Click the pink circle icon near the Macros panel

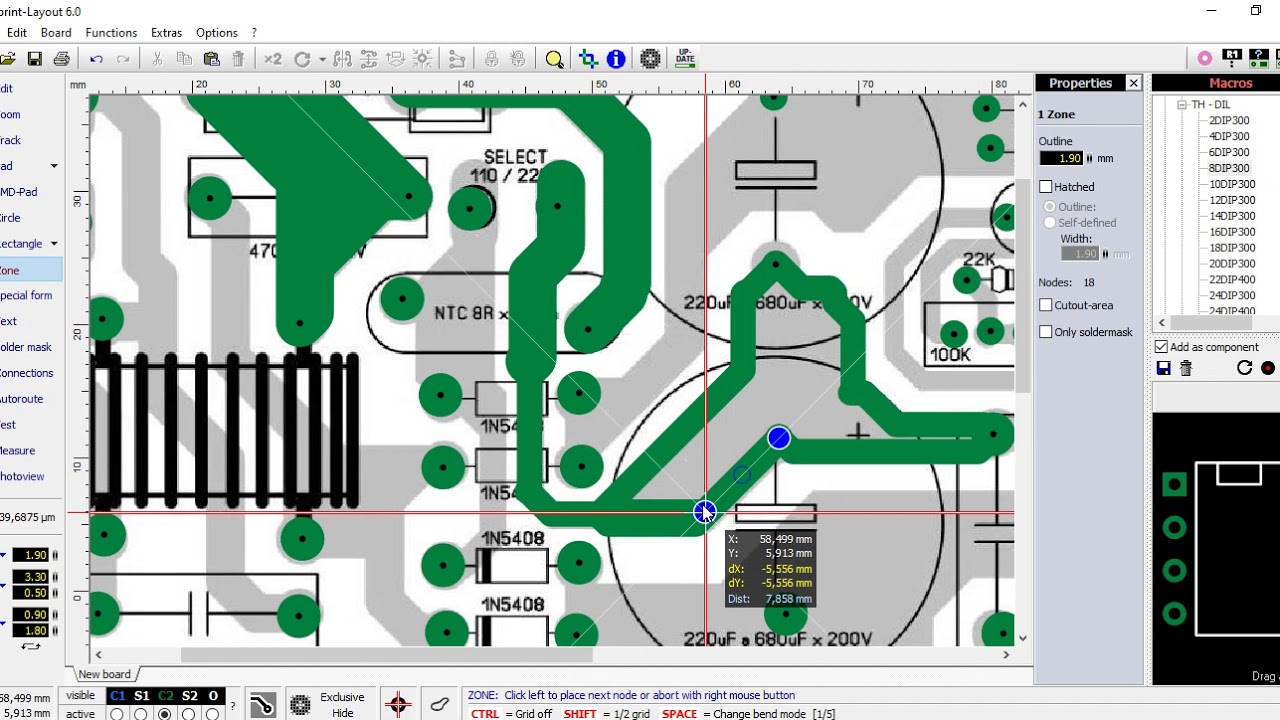coord(1205,58)
